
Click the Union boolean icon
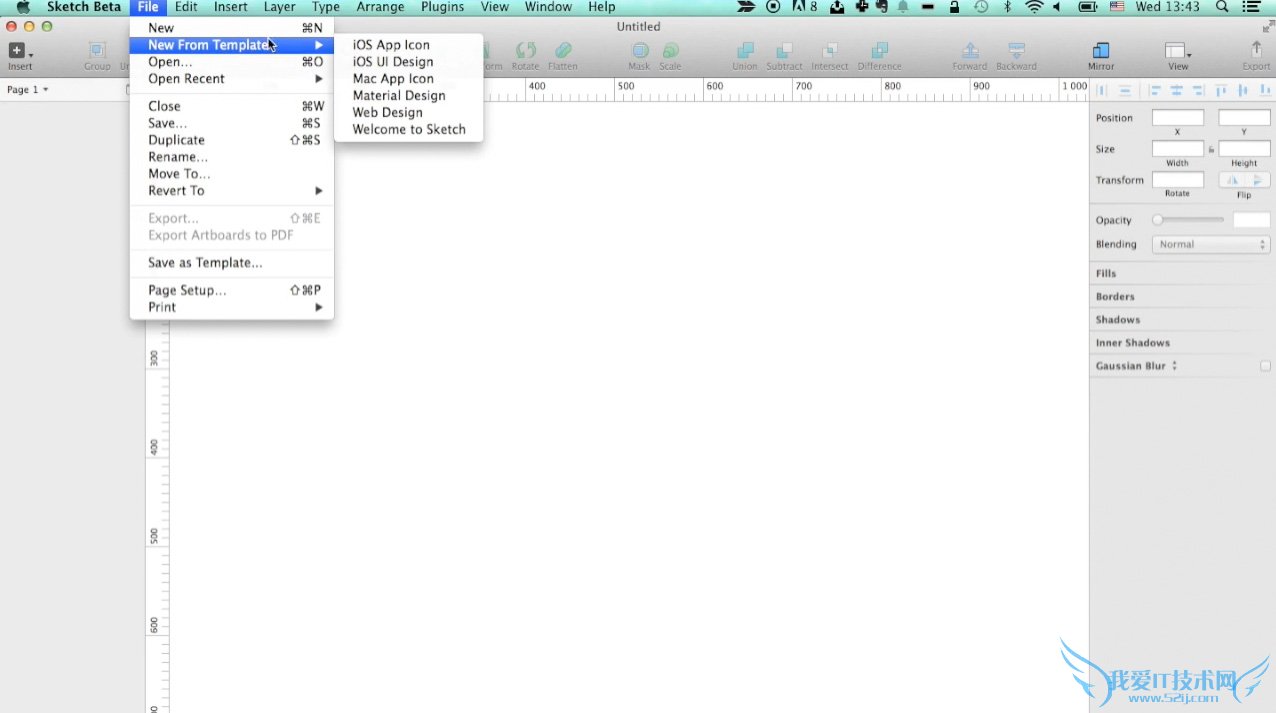pos(745,50)
